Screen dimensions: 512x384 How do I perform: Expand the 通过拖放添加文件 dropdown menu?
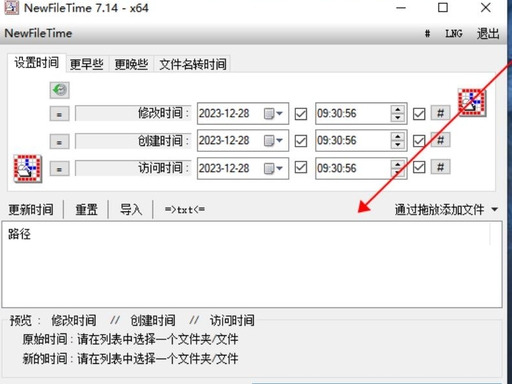click(x=495, y=210)
